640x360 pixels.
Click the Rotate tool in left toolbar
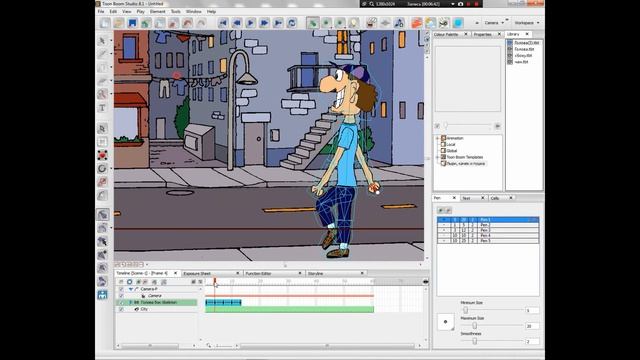pyautogui.click(x=102, y=169)
